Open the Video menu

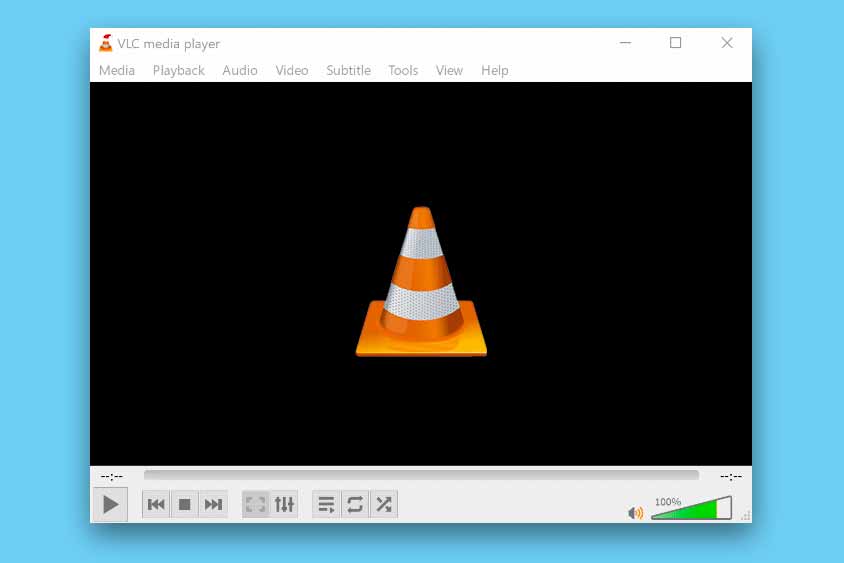coord(292,71)
